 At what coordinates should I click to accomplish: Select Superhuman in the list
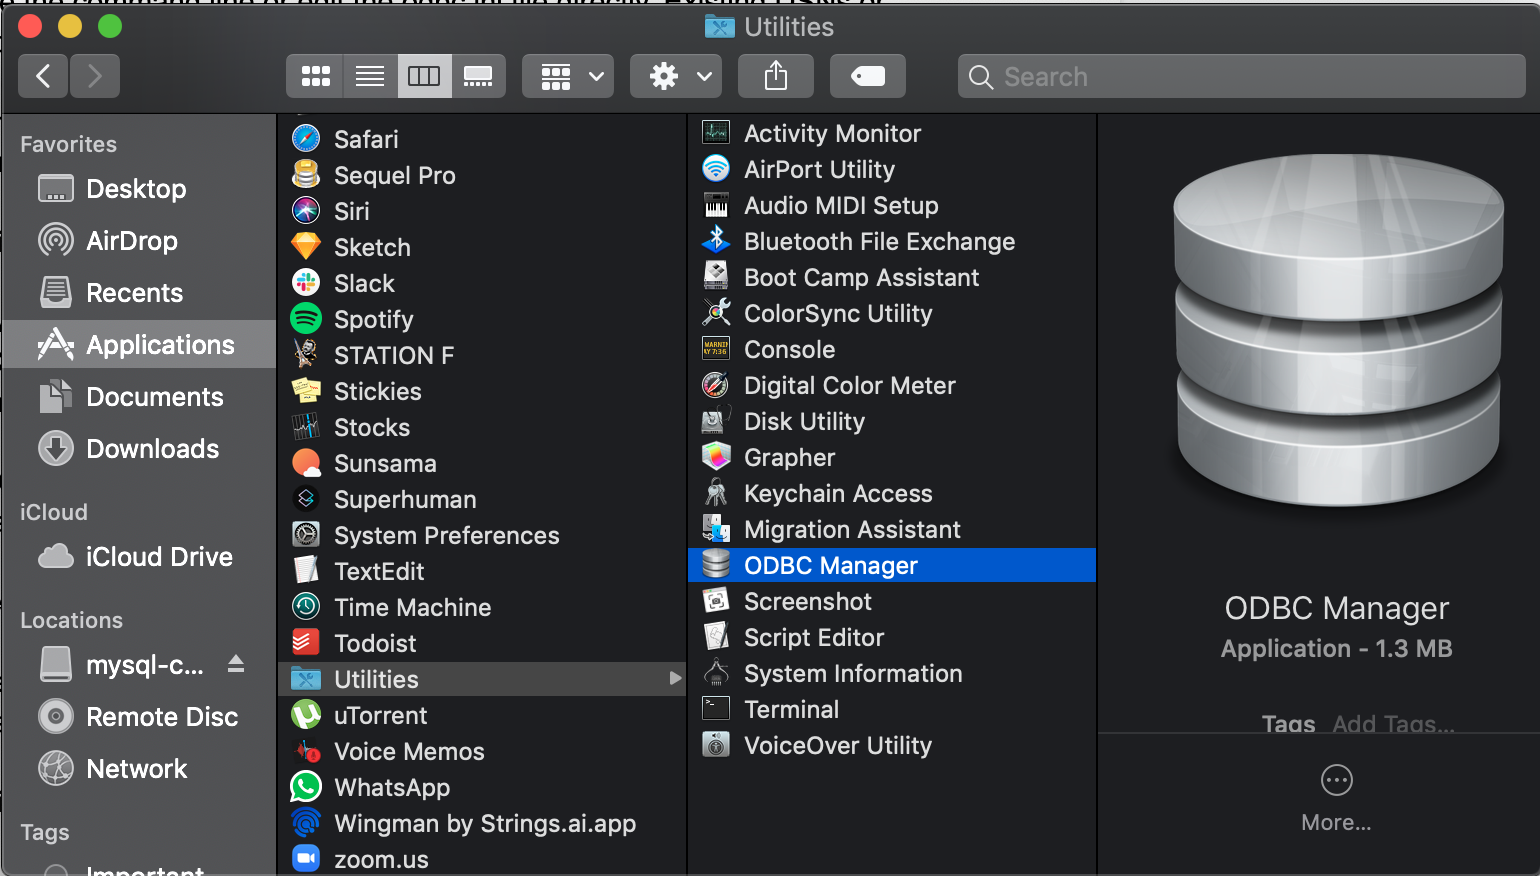[482, 499]
